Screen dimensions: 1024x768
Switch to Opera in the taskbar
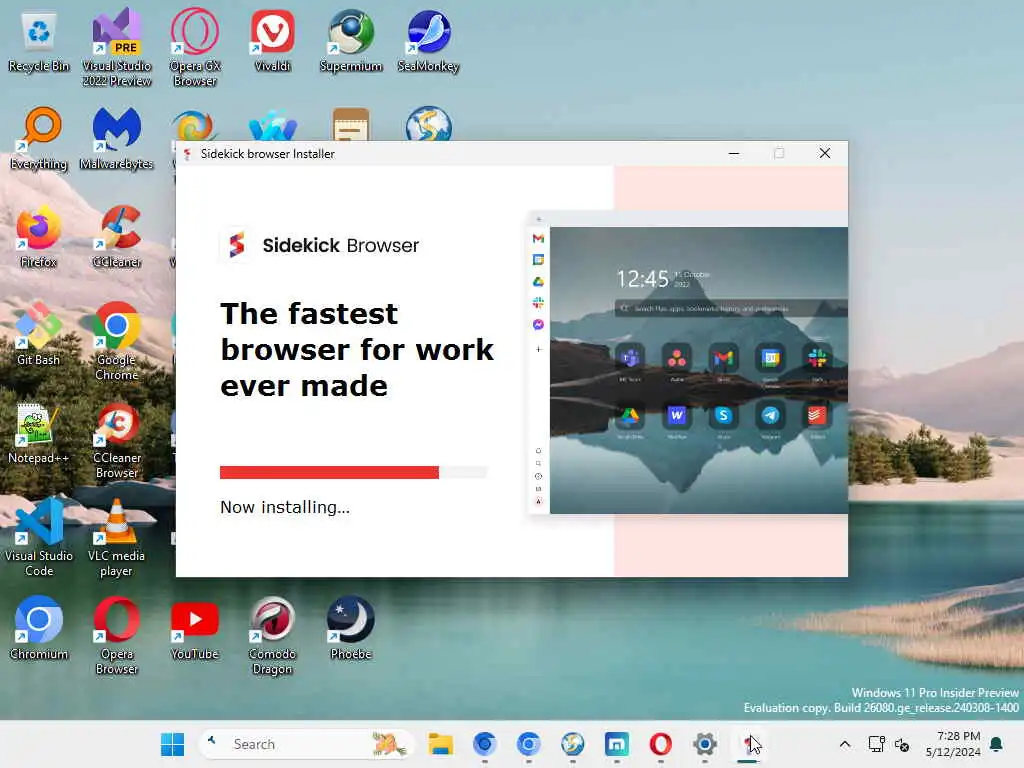point(660,744)
